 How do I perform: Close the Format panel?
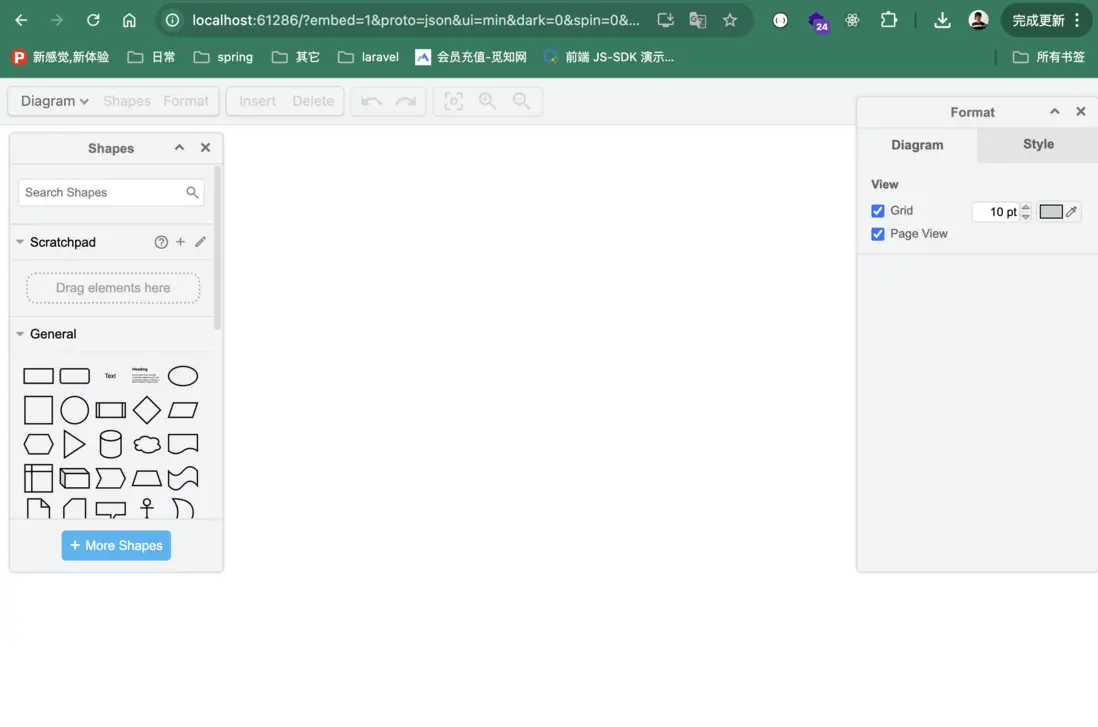(1080, 111)
